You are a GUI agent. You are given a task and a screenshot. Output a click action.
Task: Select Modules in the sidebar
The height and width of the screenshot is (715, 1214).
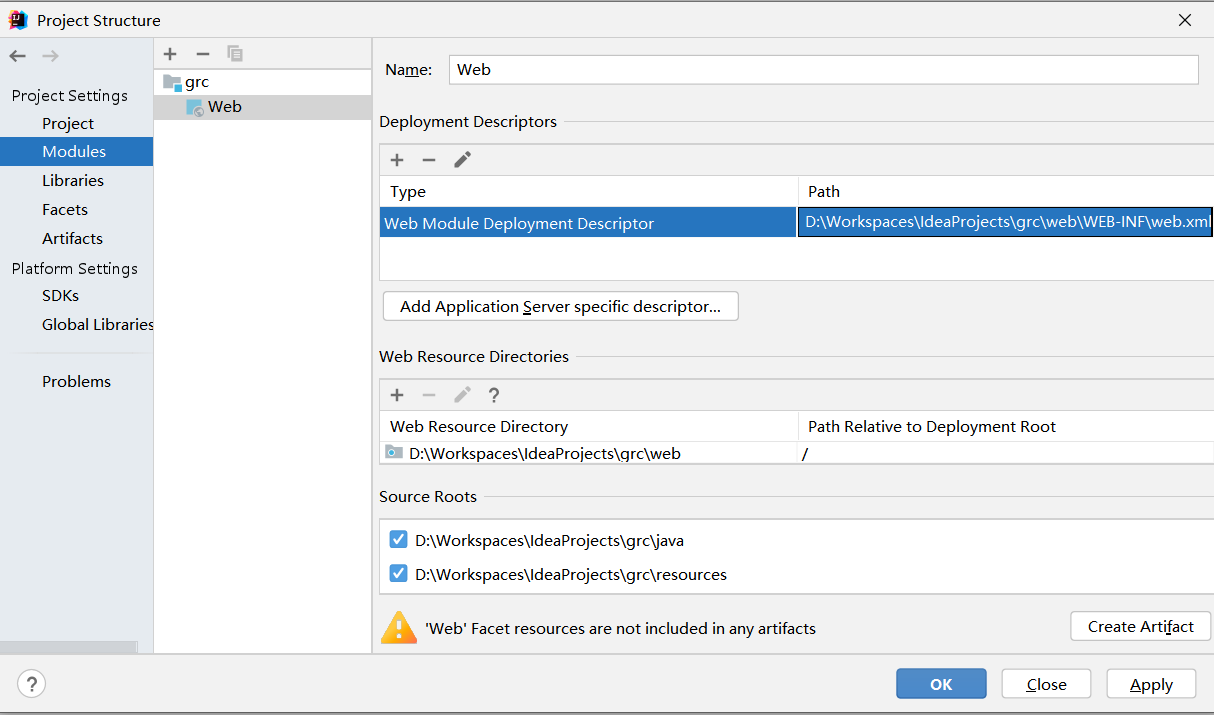(x=74, y=152)
